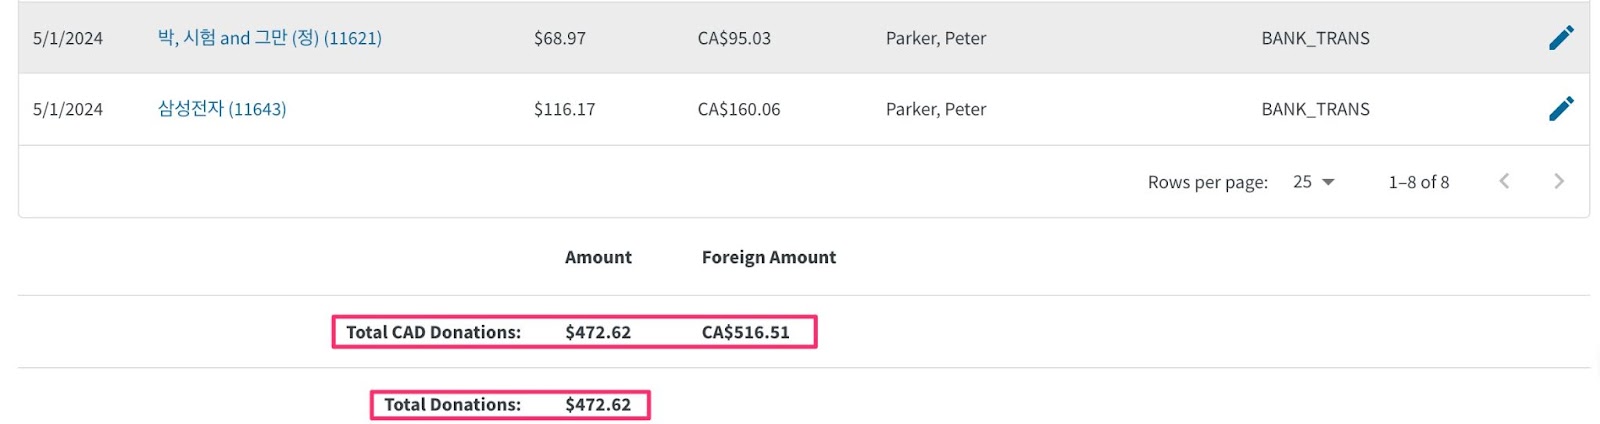Select the CA$160.06 foreign amount cell
This screenshot has height=424, width=1600.
[x=739, y=109]
